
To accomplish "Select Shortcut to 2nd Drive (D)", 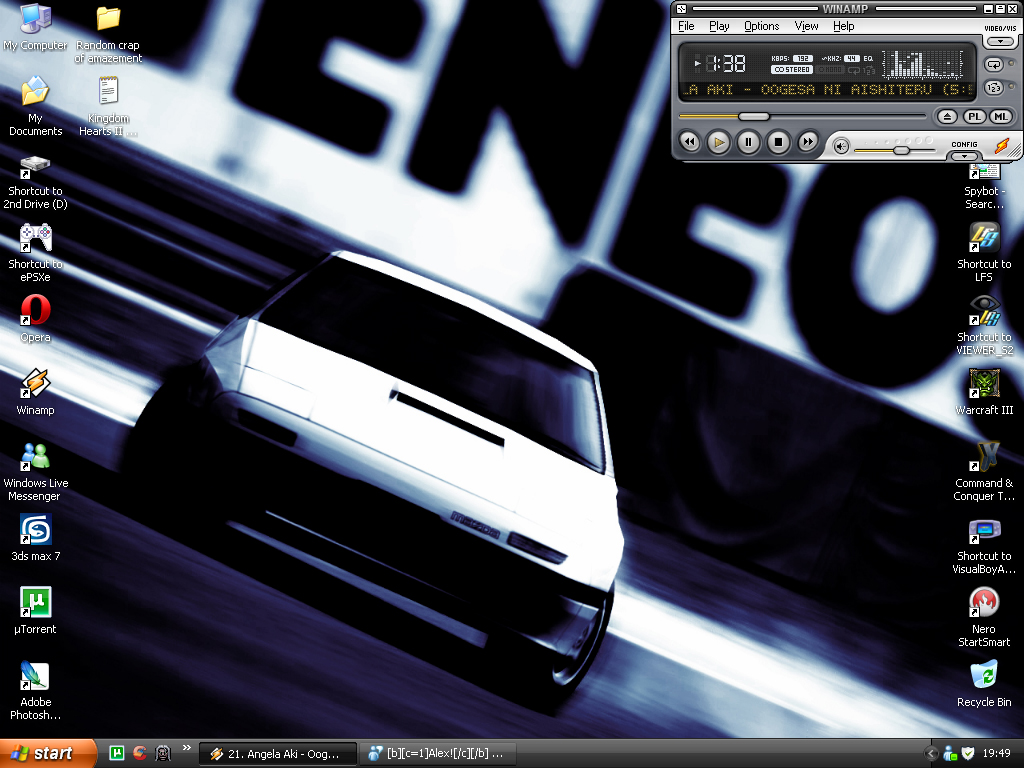I will [35, 182].
